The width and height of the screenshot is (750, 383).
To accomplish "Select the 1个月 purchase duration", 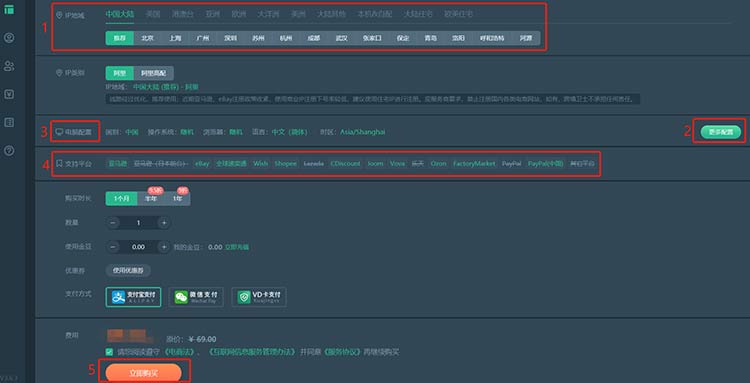I will pyautogui.click(x=121, y=198).
